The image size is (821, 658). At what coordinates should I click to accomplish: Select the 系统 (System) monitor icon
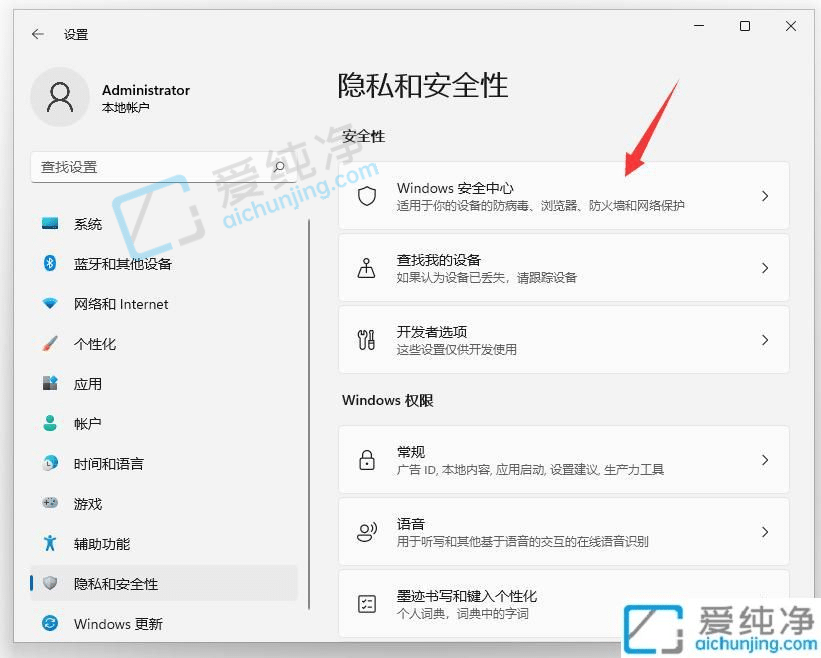45,224
